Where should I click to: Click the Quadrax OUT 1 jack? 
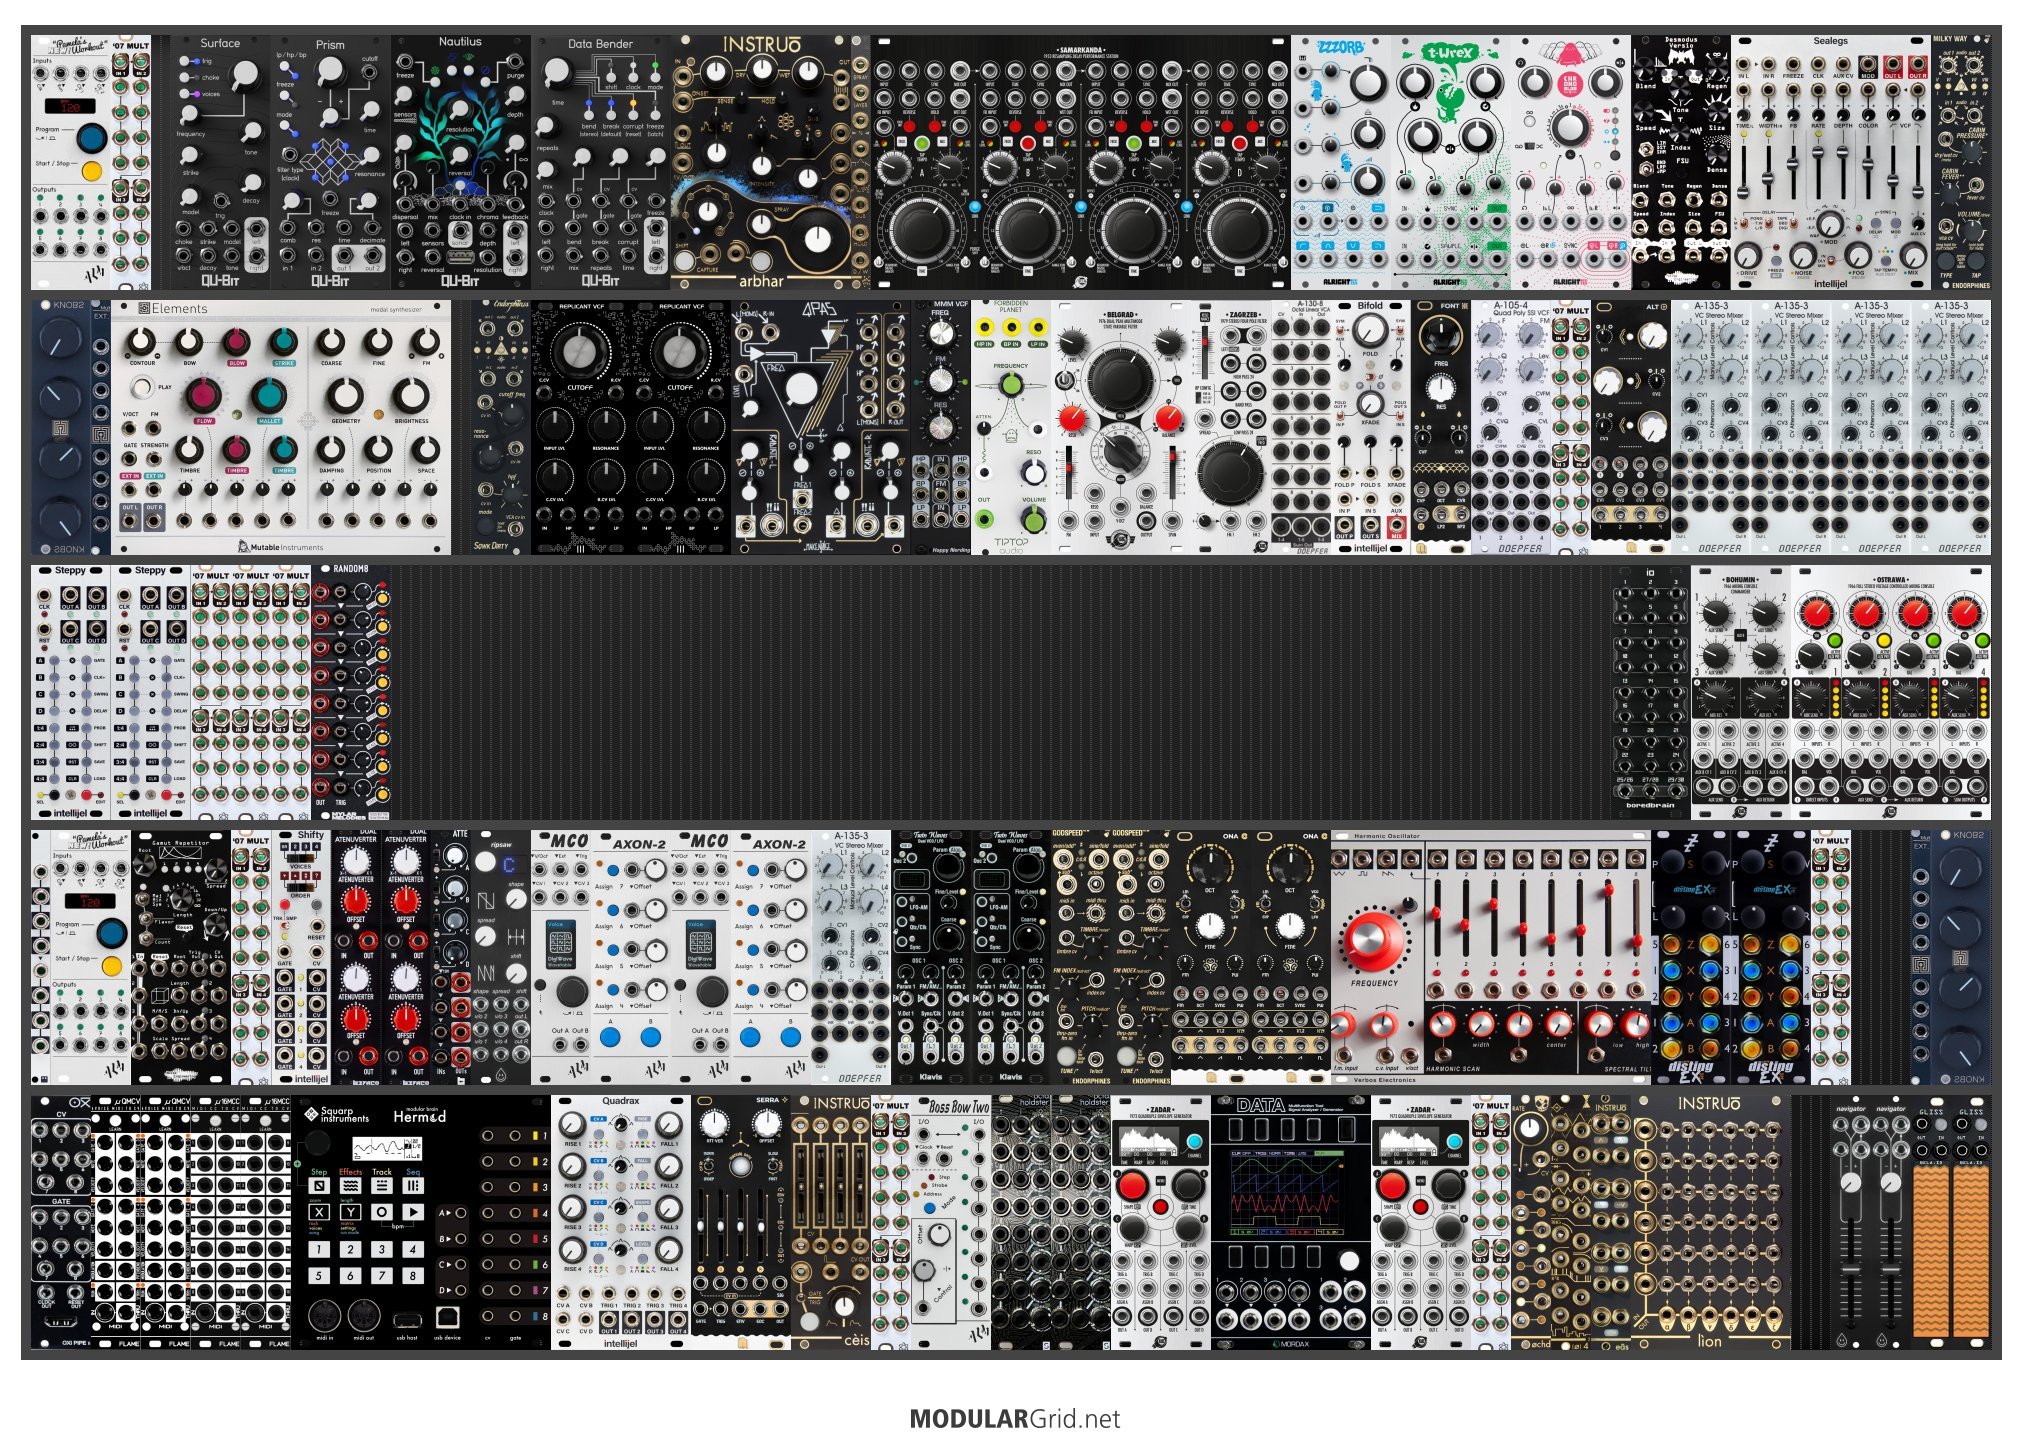pyautogui.click(x=609, y=1321)
